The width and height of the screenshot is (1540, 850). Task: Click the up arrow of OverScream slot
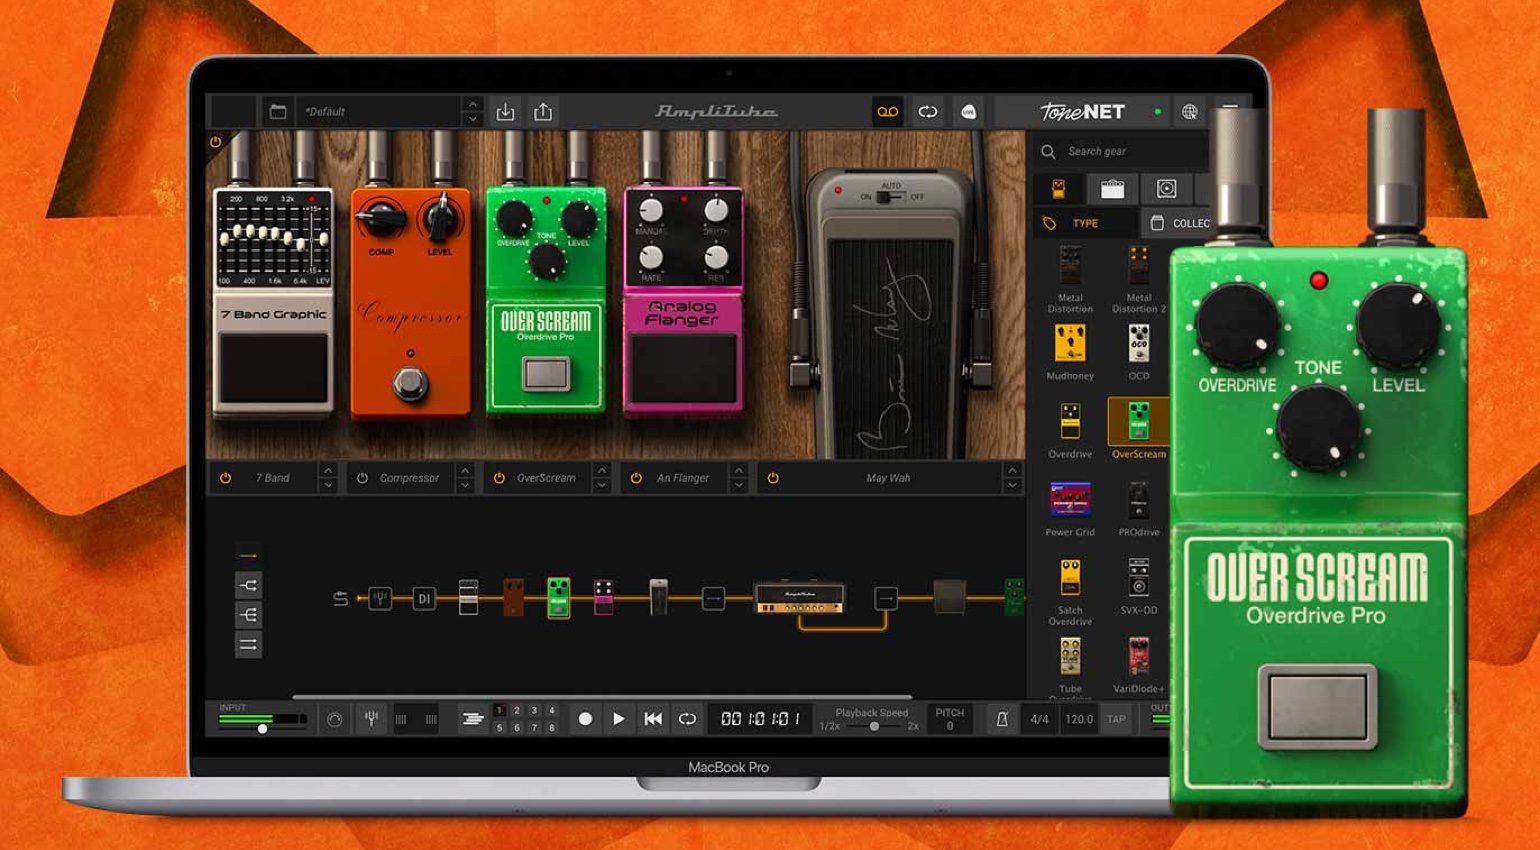click(601, 470)
